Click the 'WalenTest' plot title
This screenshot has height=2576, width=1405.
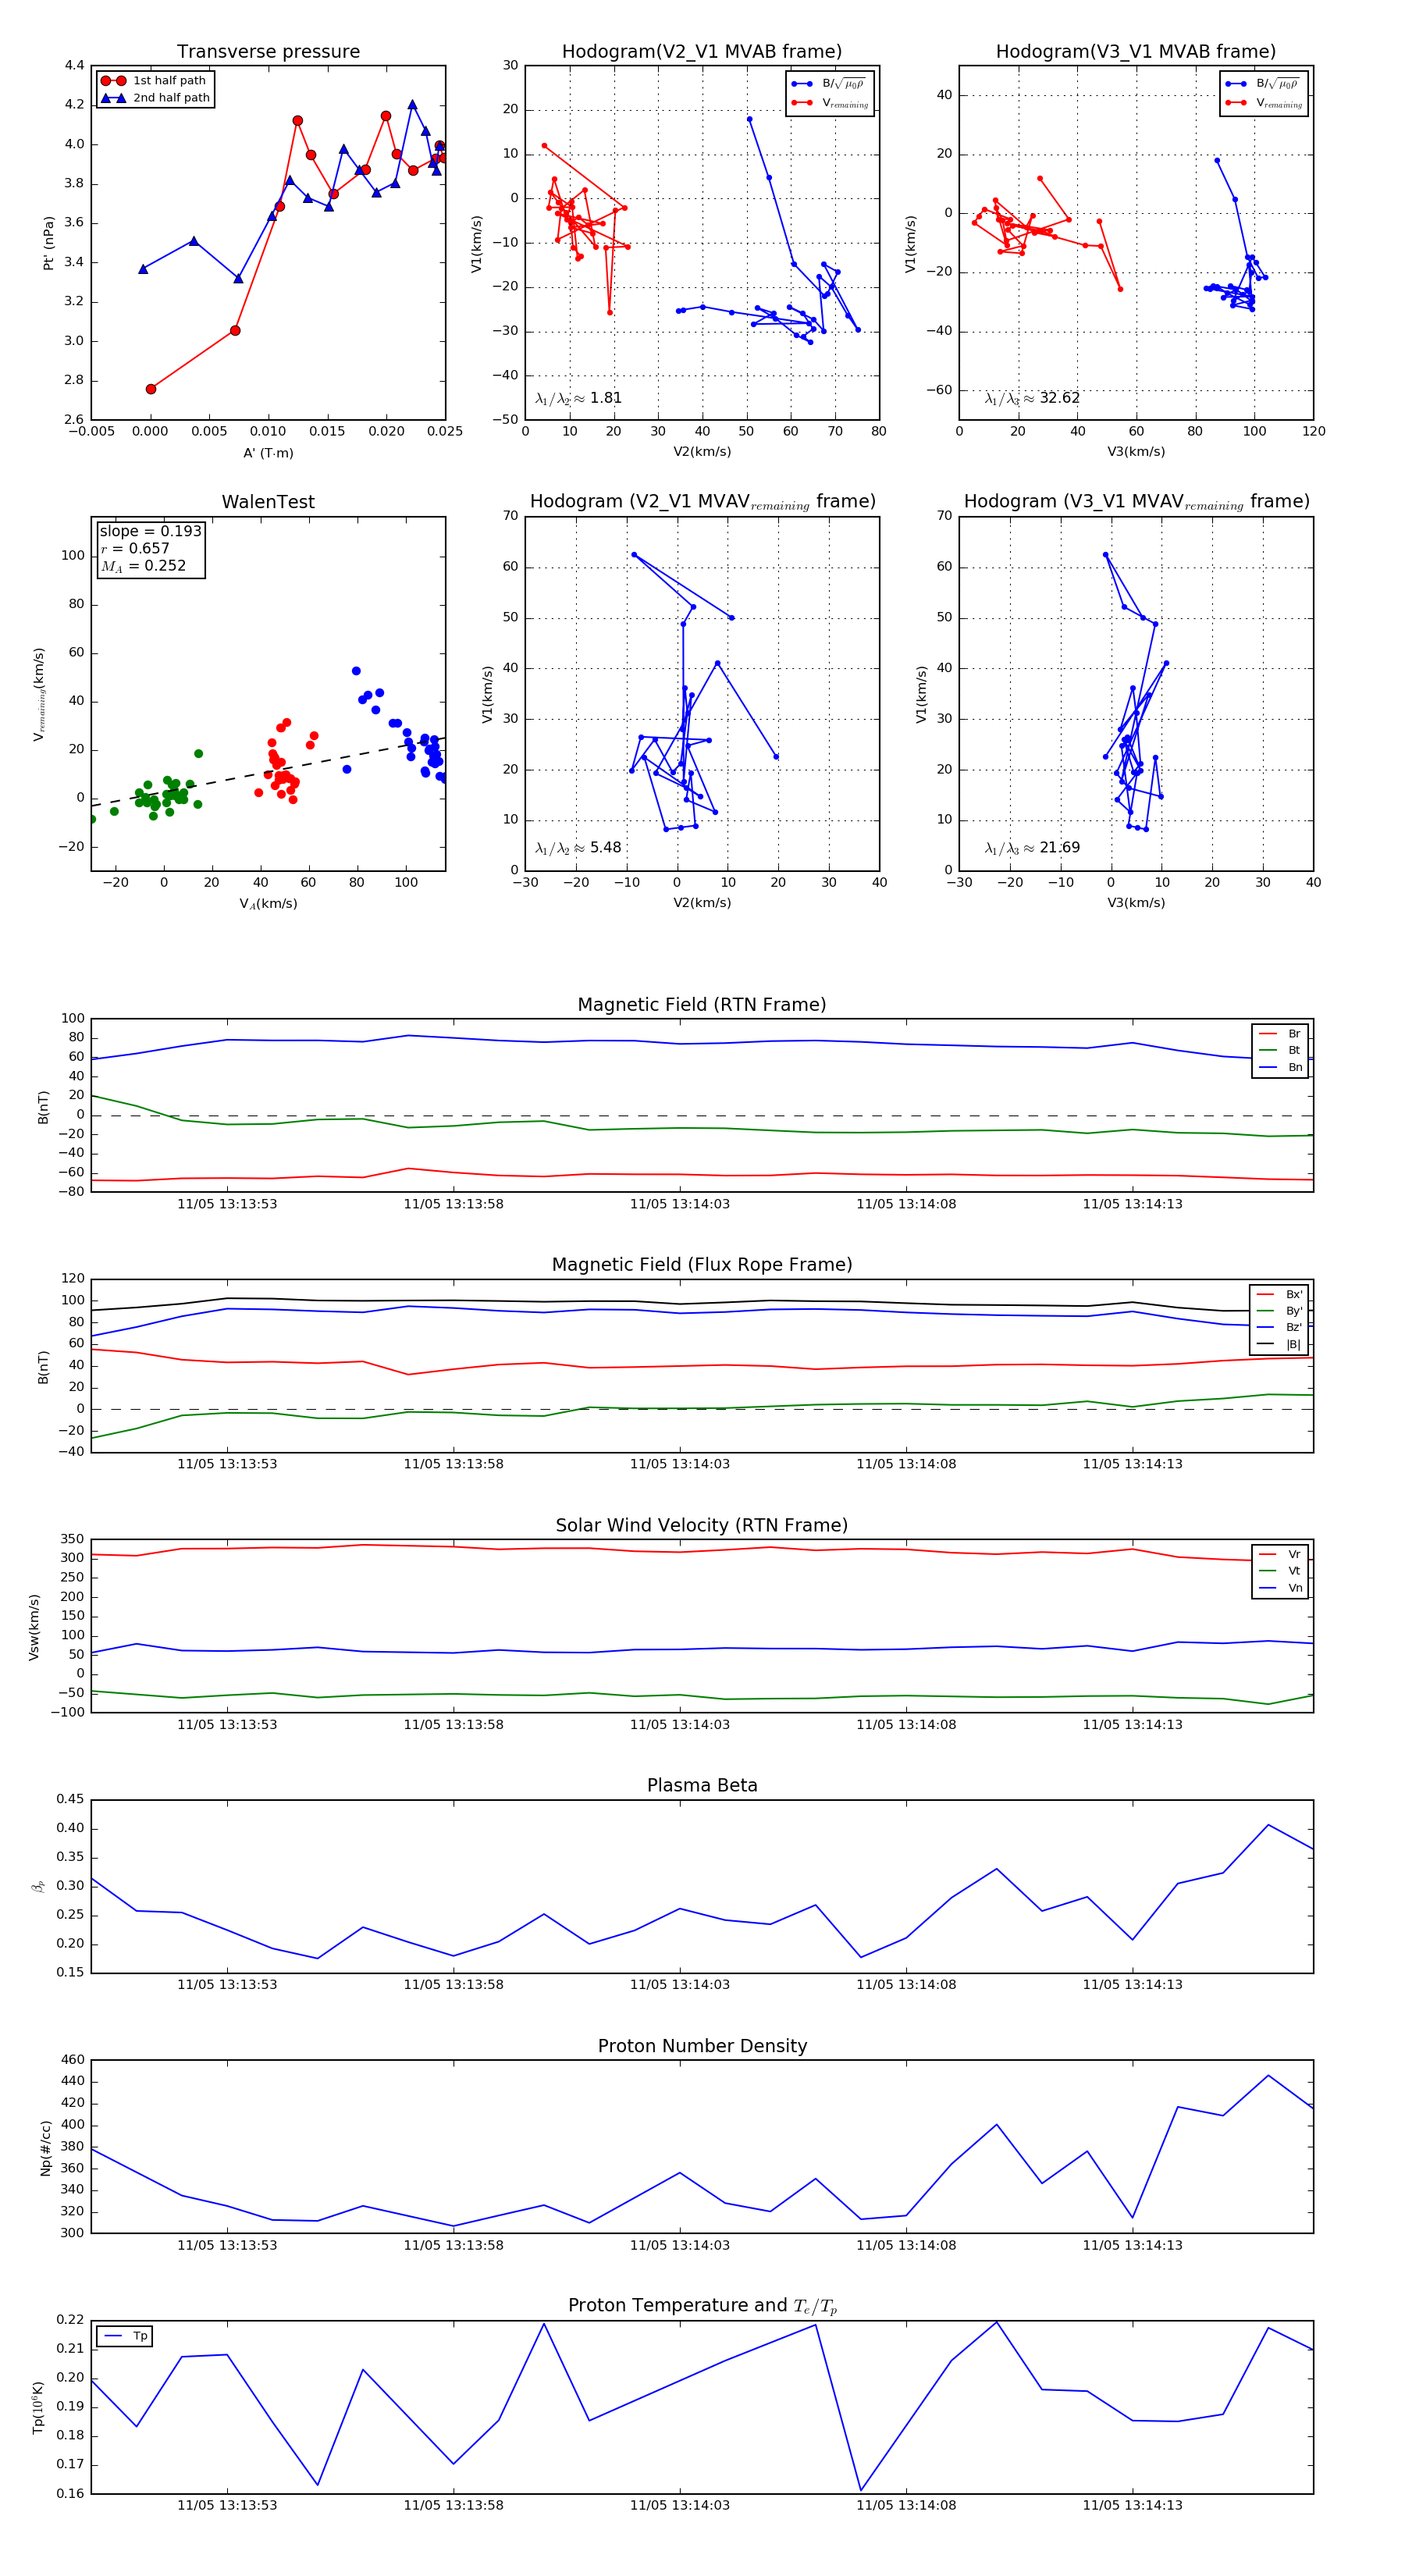(268, 502)
